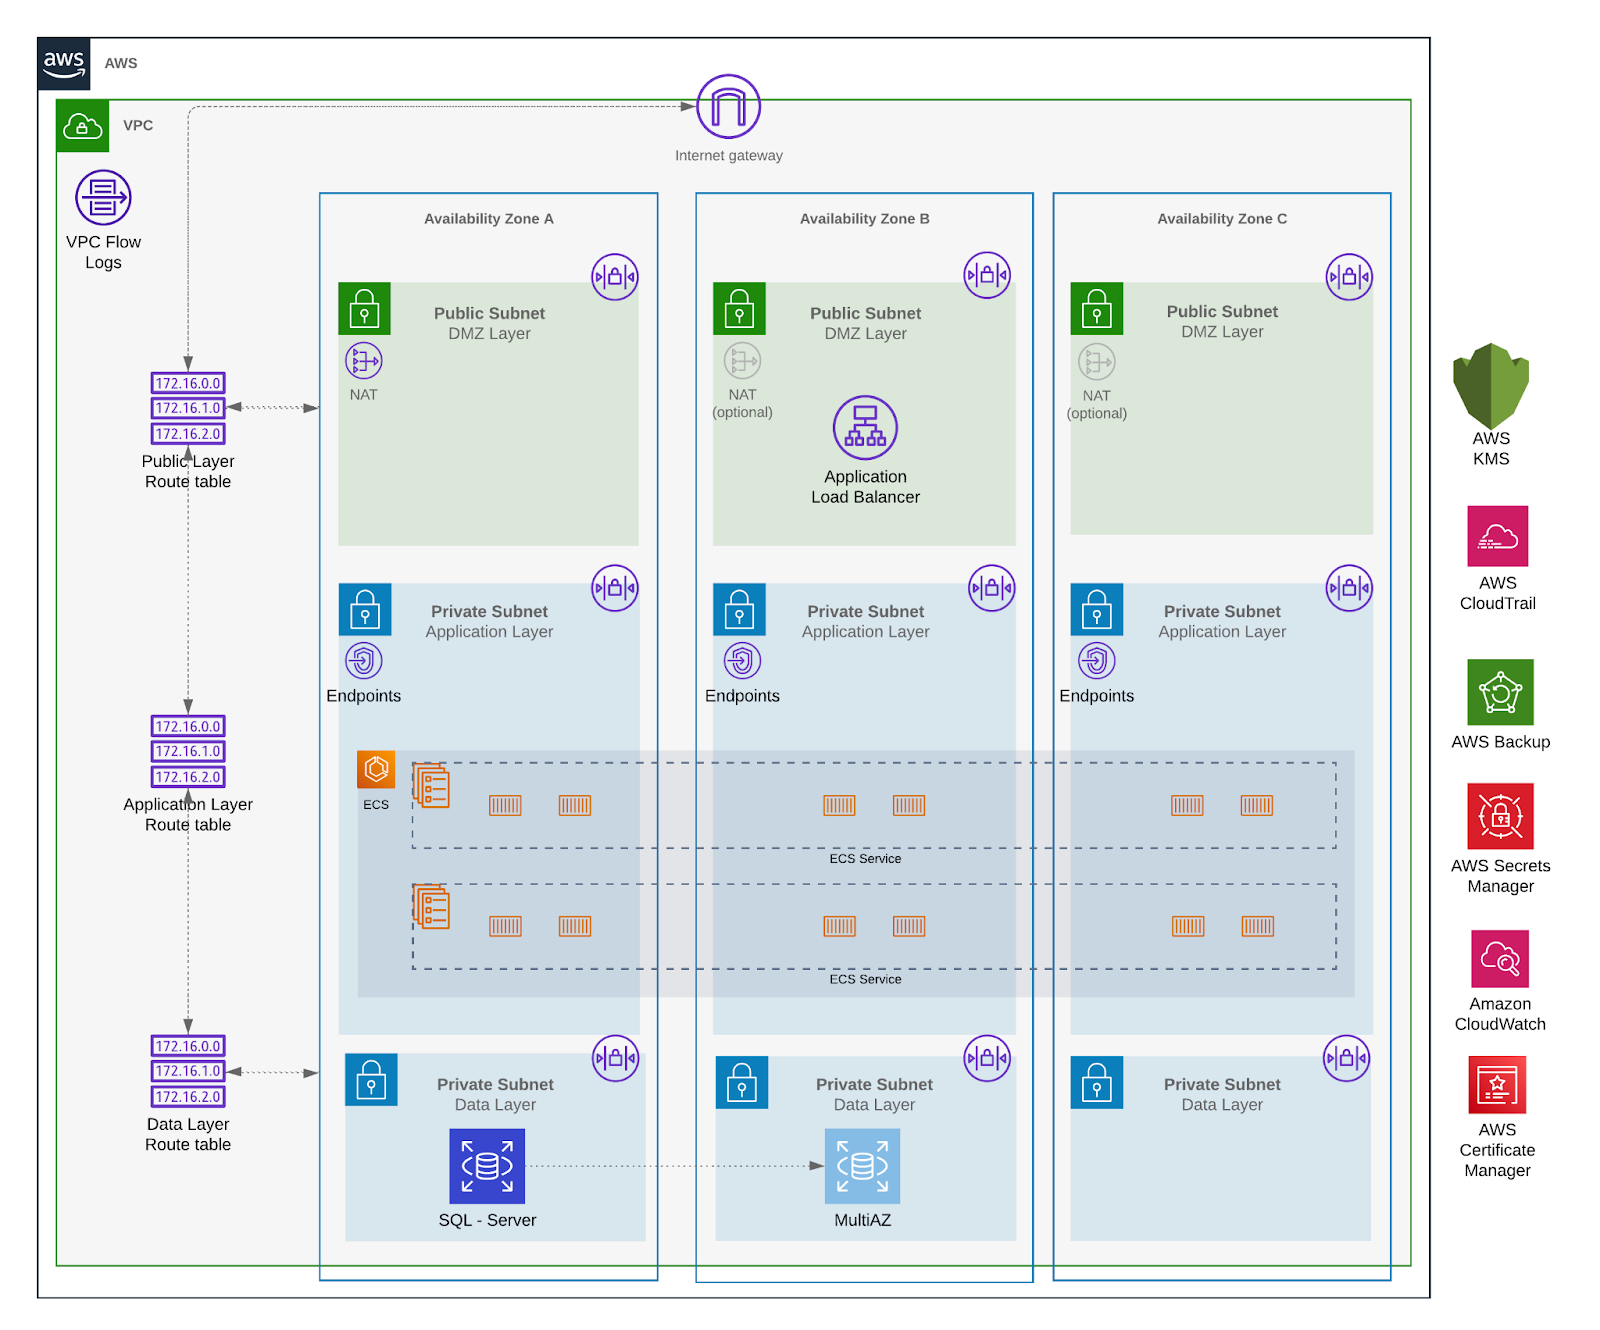Click Zone A Public Subnet lock icon
Viewport: 1600px width, 1330px height.
(x=364, y=309)
